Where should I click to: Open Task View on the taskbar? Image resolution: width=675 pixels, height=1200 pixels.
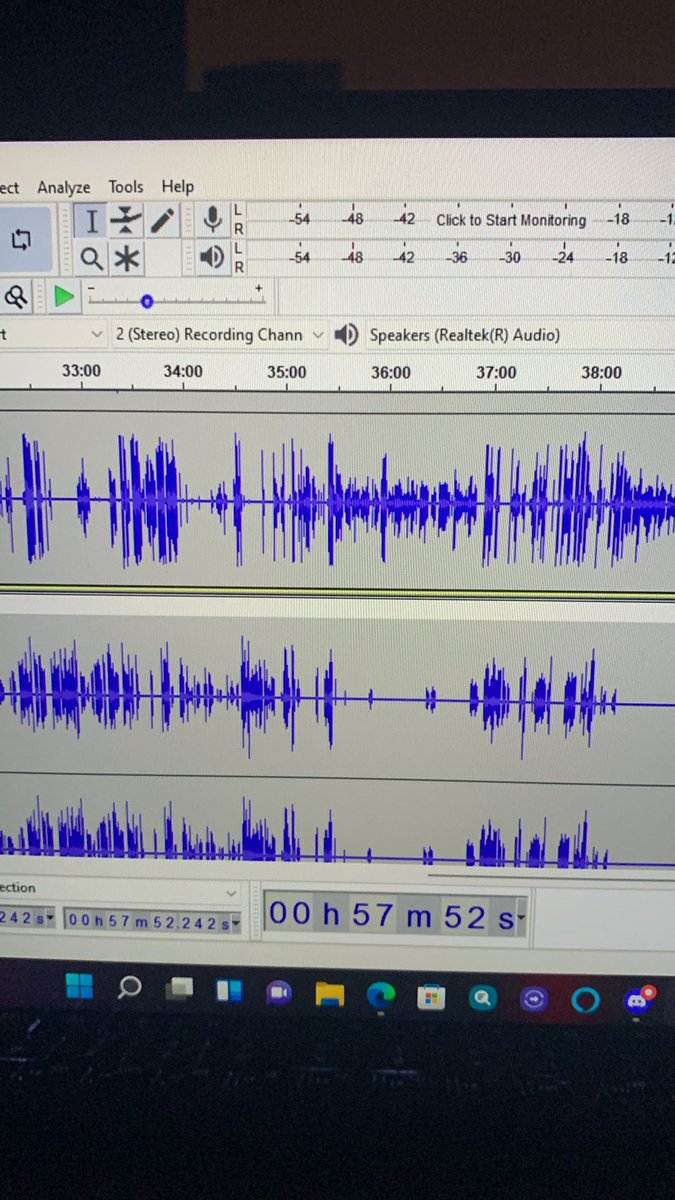[180, 990]
